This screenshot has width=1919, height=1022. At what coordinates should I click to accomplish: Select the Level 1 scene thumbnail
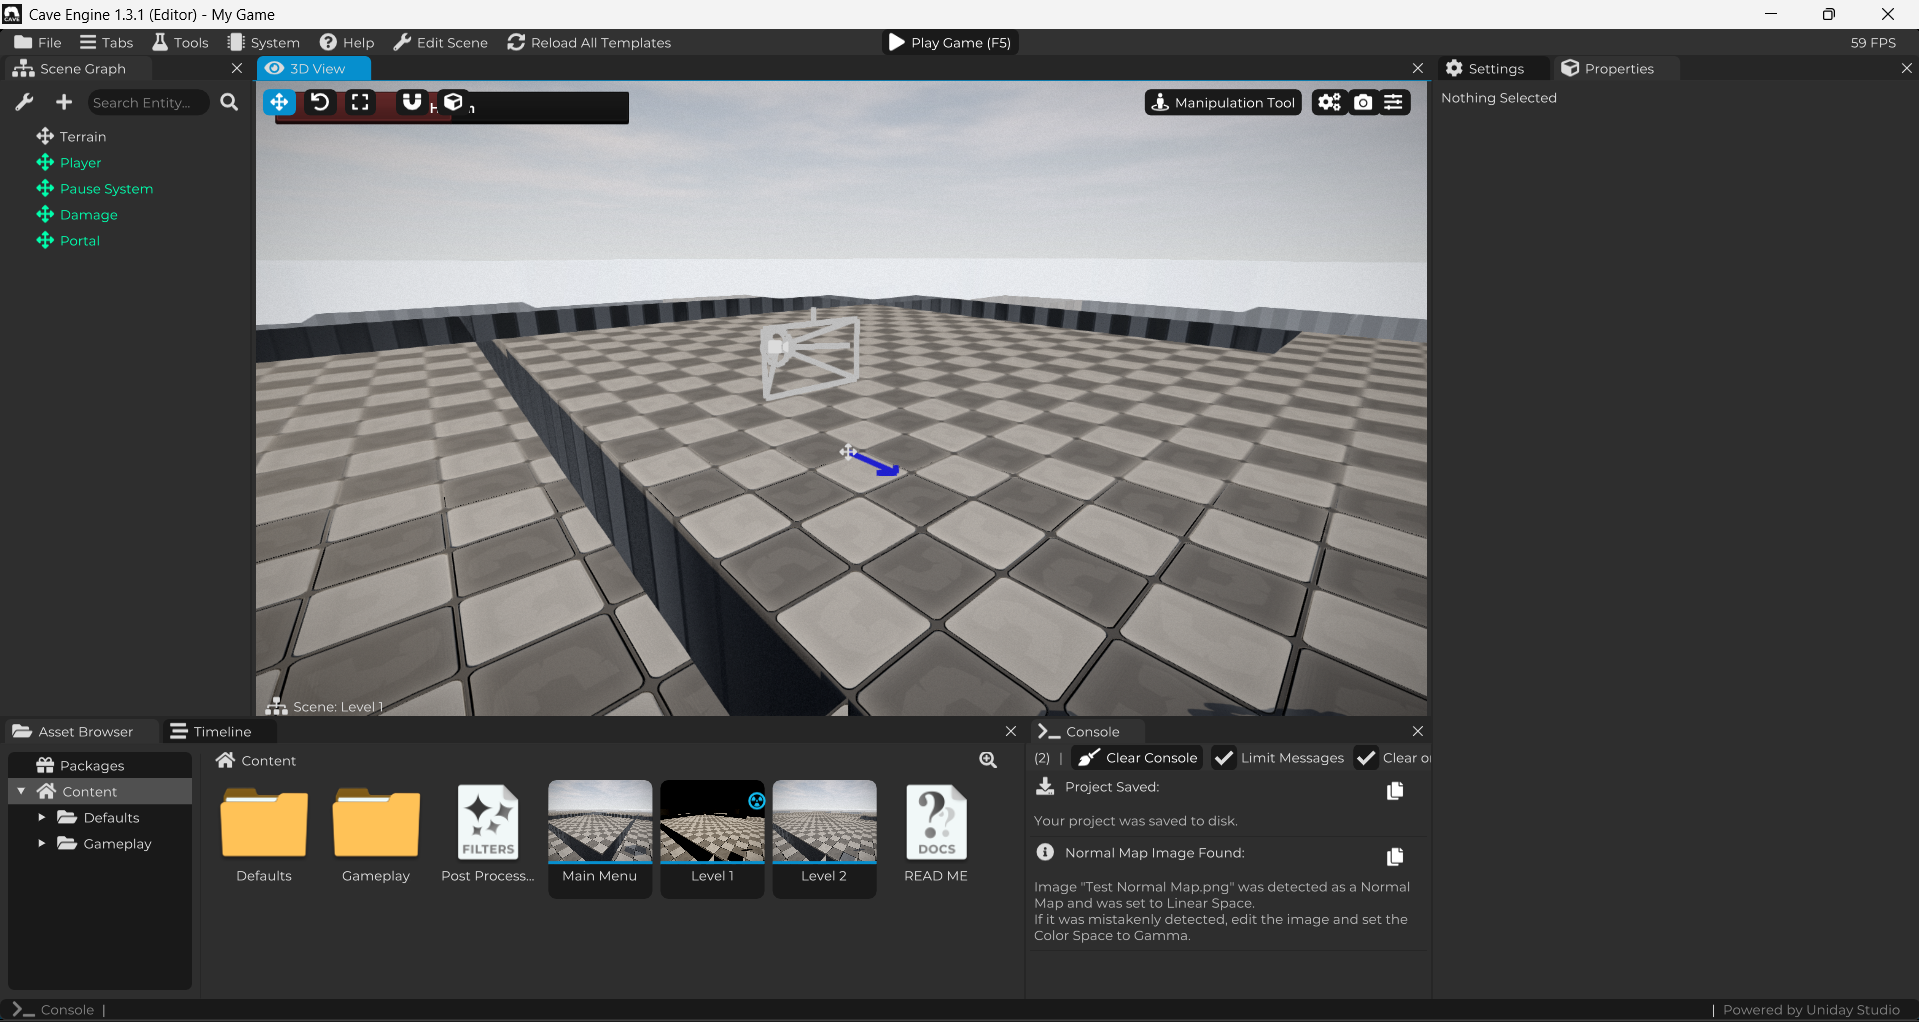[712, 838]
